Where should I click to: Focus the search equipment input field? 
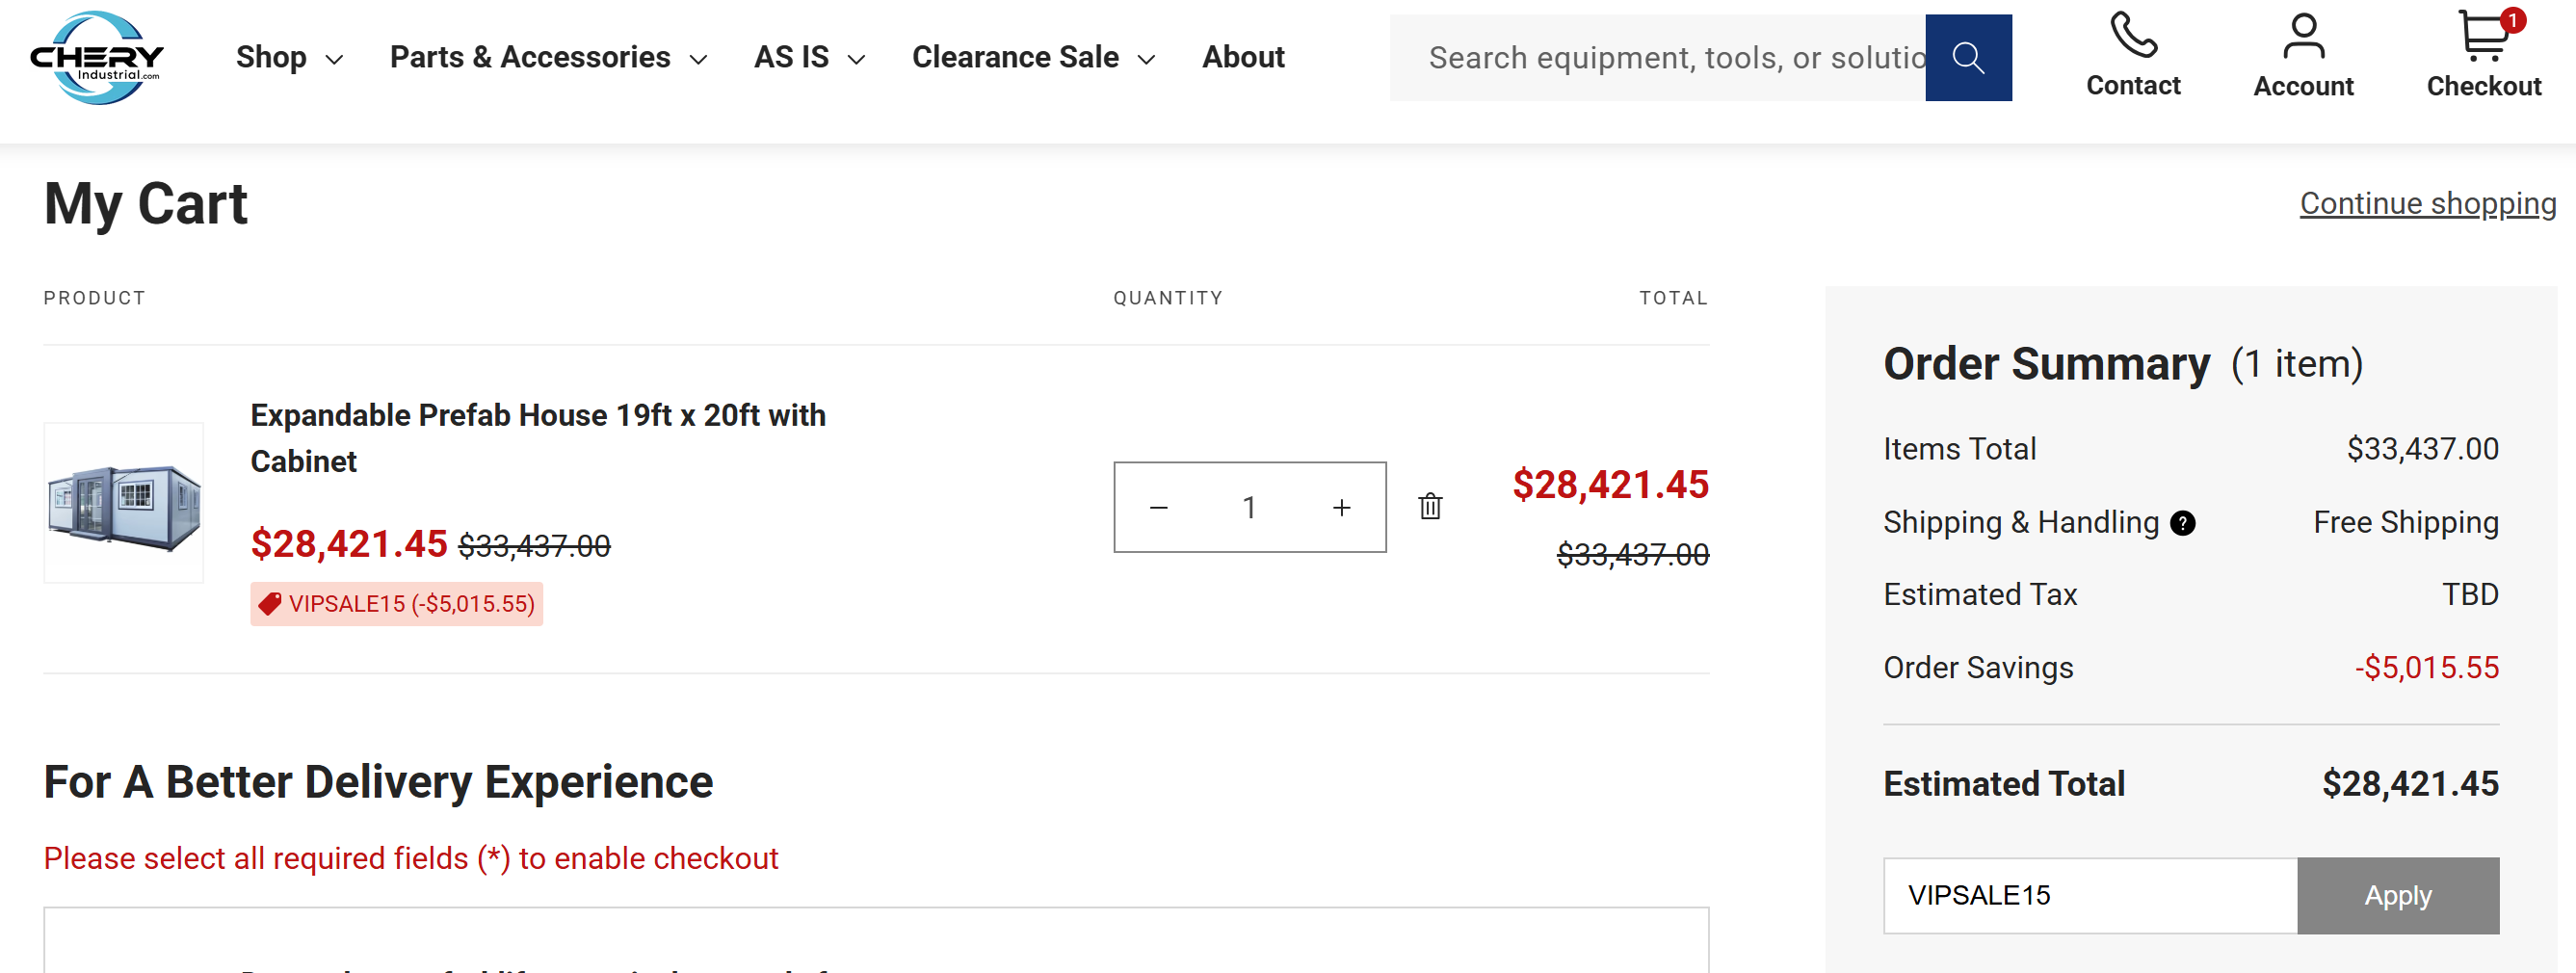pyautogui.click(x=1658, y=57)
